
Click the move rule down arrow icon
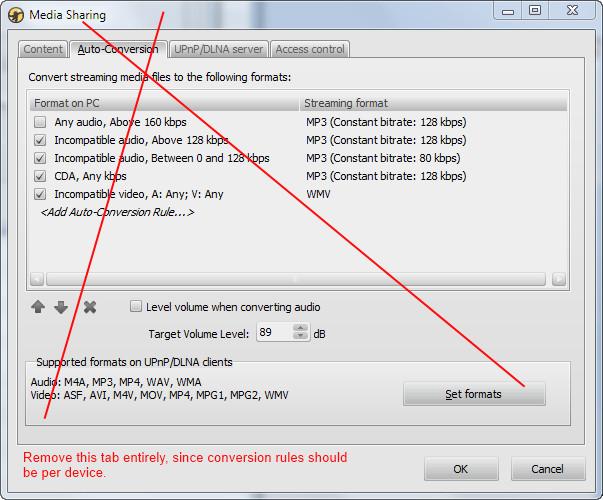coord(61,307)
